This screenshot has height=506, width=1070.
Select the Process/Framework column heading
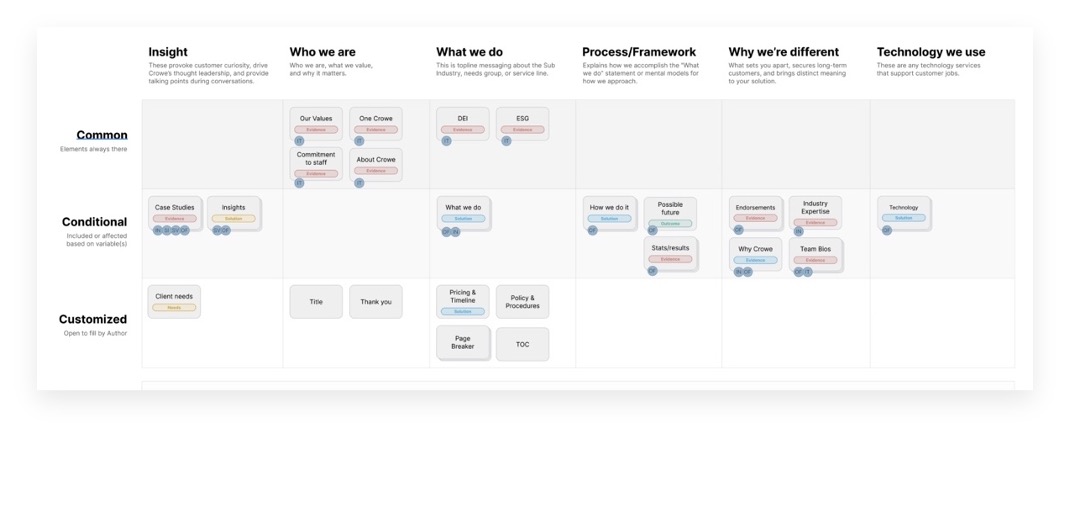coord(639,52)
